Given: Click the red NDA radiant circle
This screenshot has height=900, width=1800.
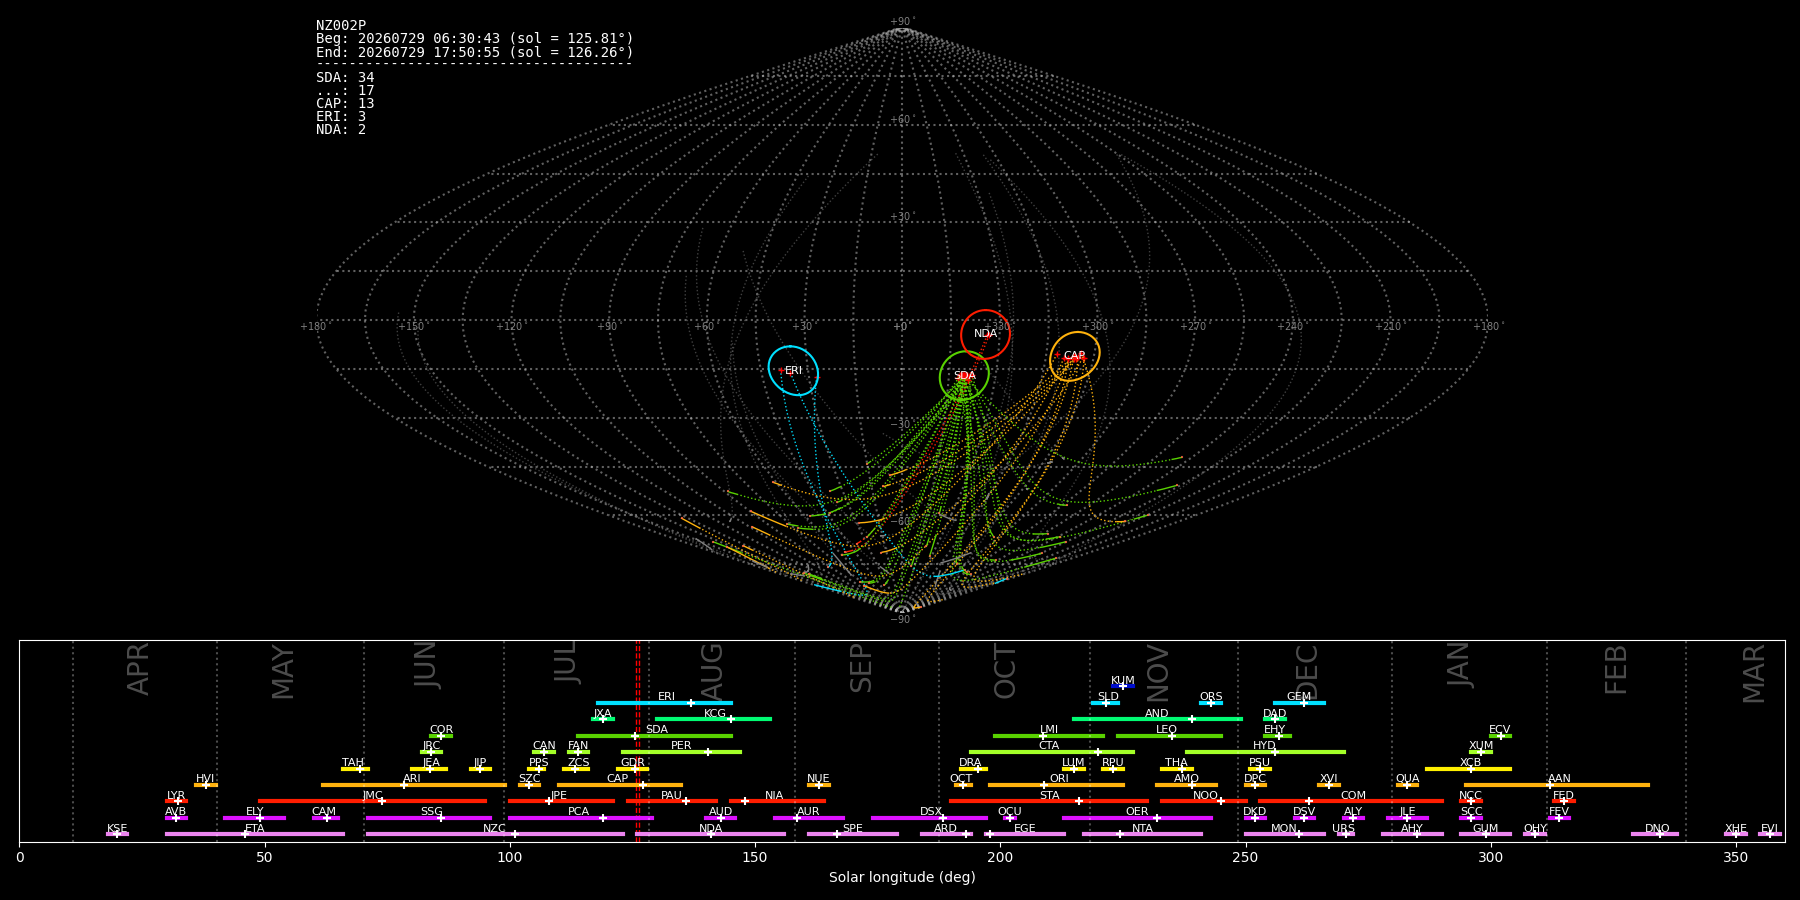Looking at the screenshot, I should (985, 334).
